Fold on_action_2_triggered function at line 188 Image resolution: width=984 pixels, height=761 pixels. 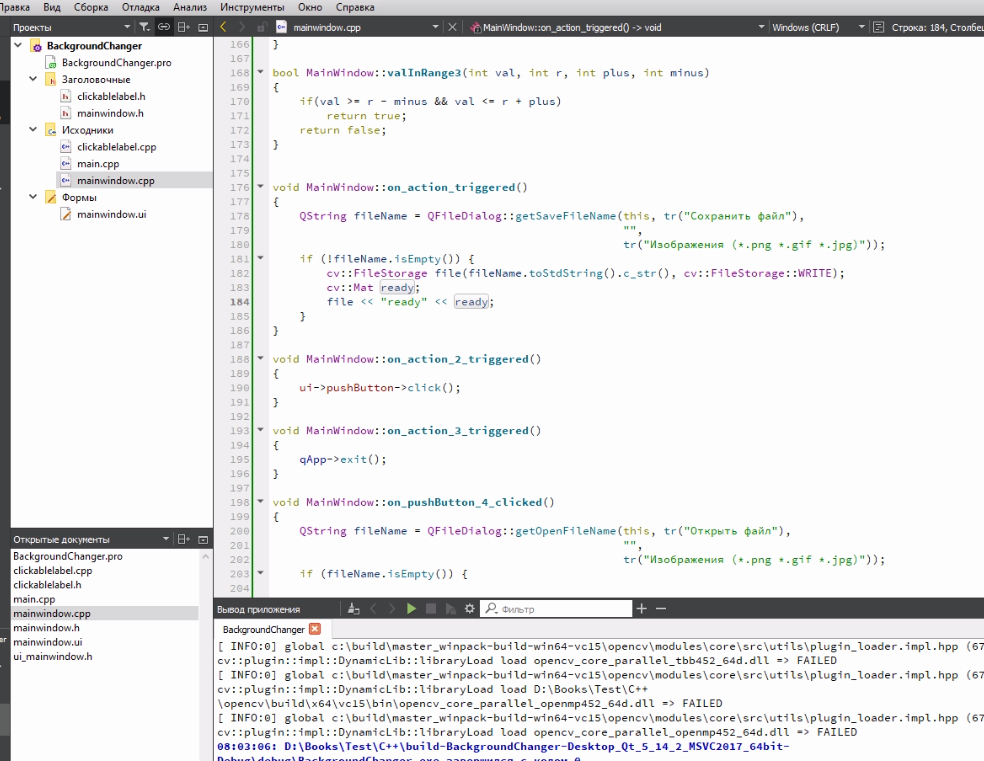pos(260,359)
